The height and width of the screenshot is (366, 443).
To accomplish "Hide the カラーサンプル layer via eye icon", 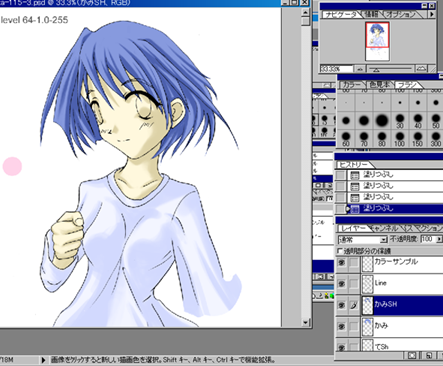I will 341,263.
